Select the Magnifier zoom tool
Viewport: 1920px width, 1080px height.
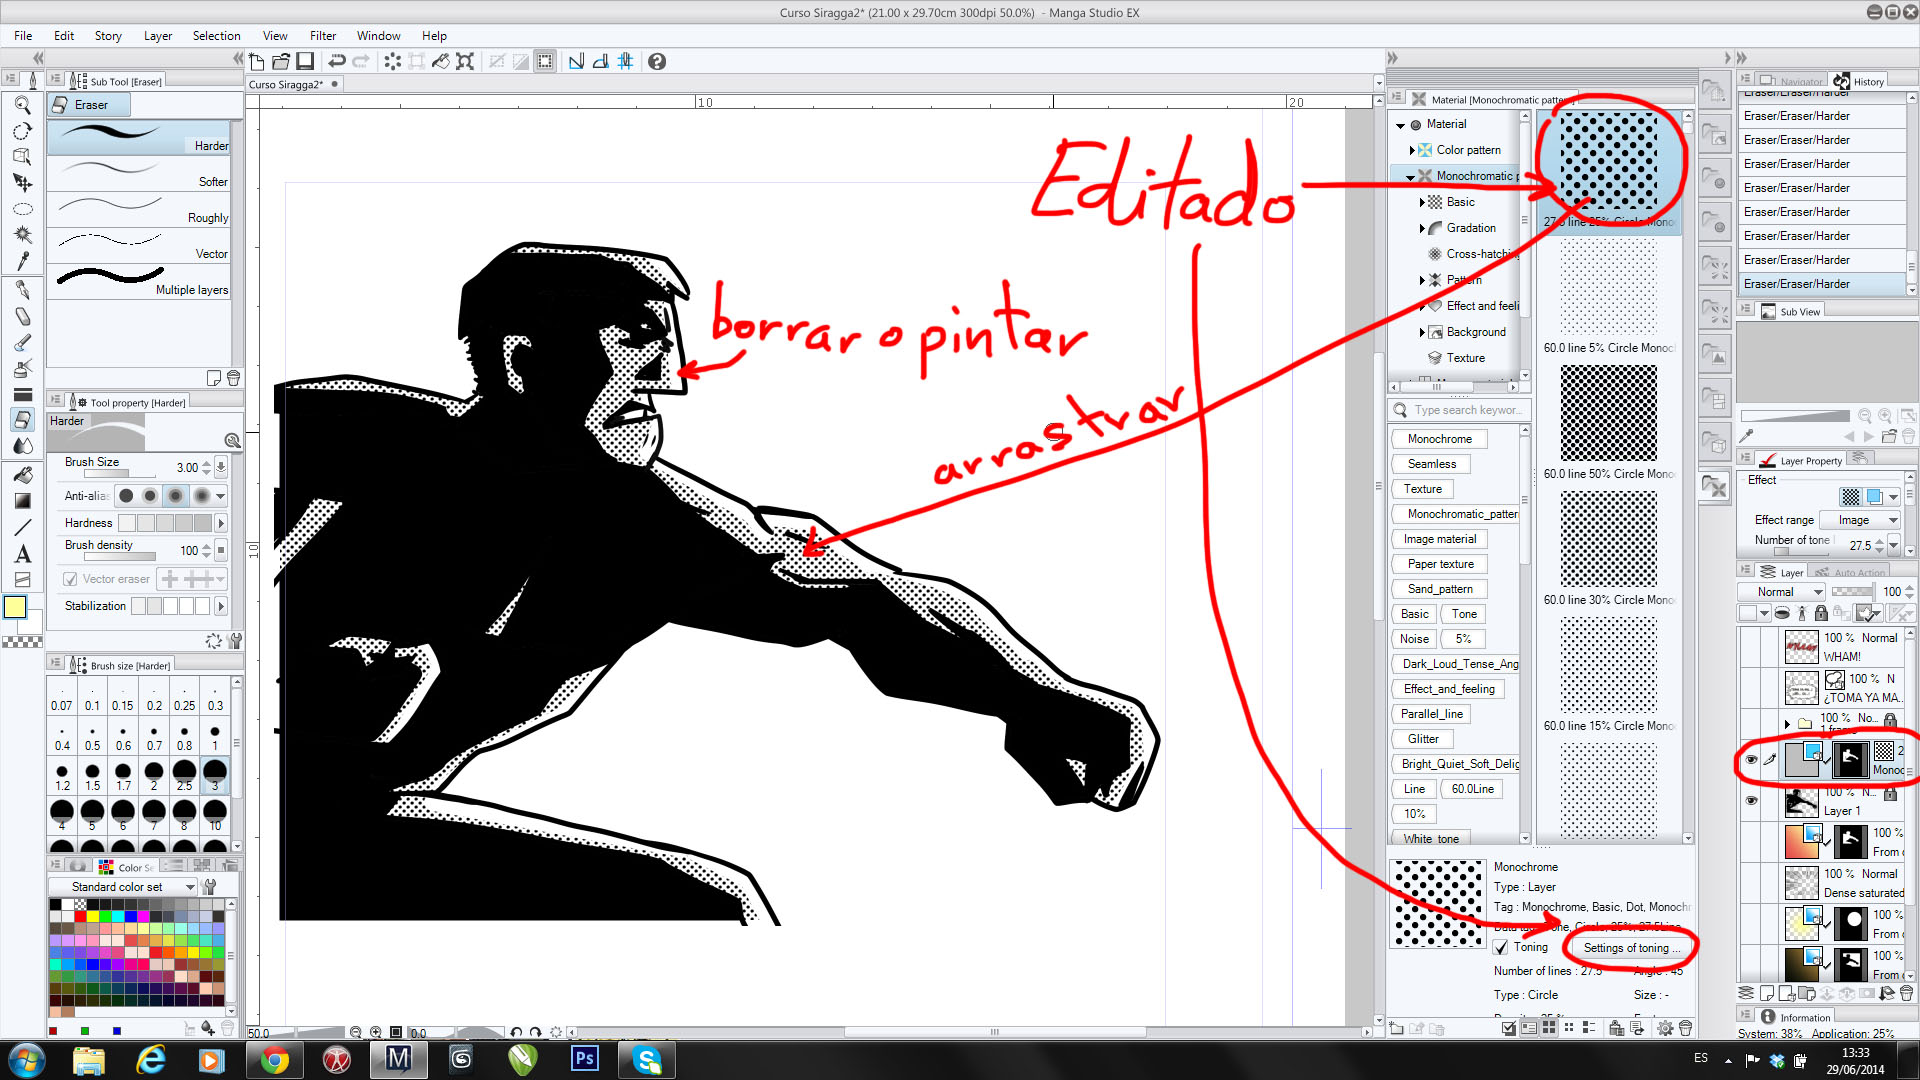pos(22,105)
